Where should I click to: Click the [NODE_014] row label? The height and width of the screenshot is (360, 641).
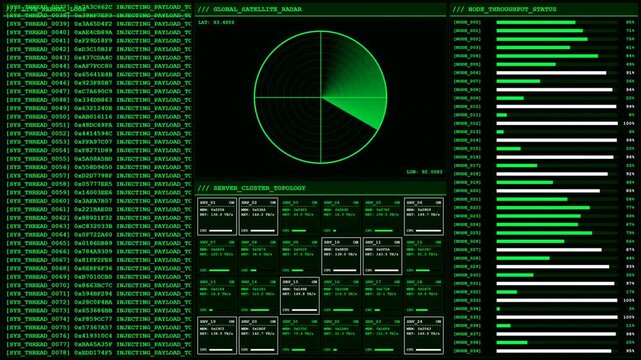(x=467, y=140)
